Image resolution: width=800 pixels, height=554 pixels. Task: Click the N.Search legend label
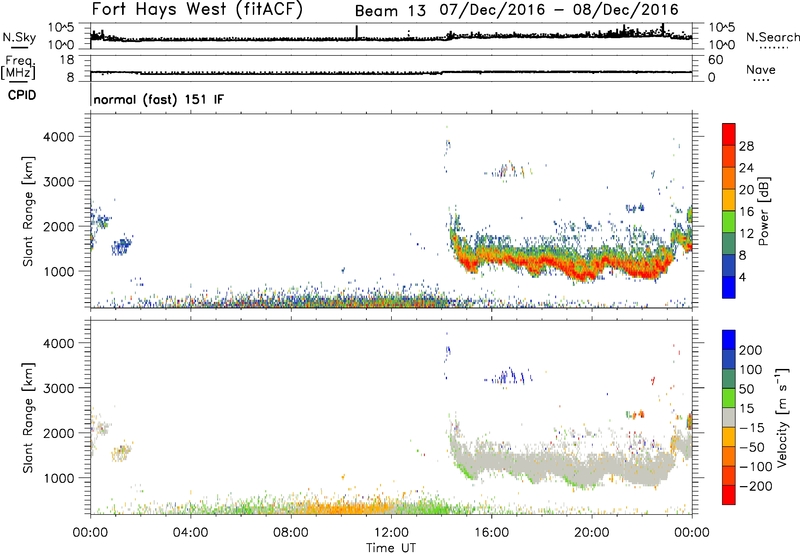pos(772,37)
